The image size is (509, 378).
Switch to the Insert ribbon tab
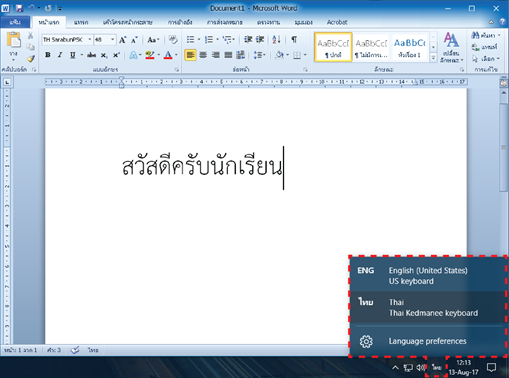click(x=81, y=22)
